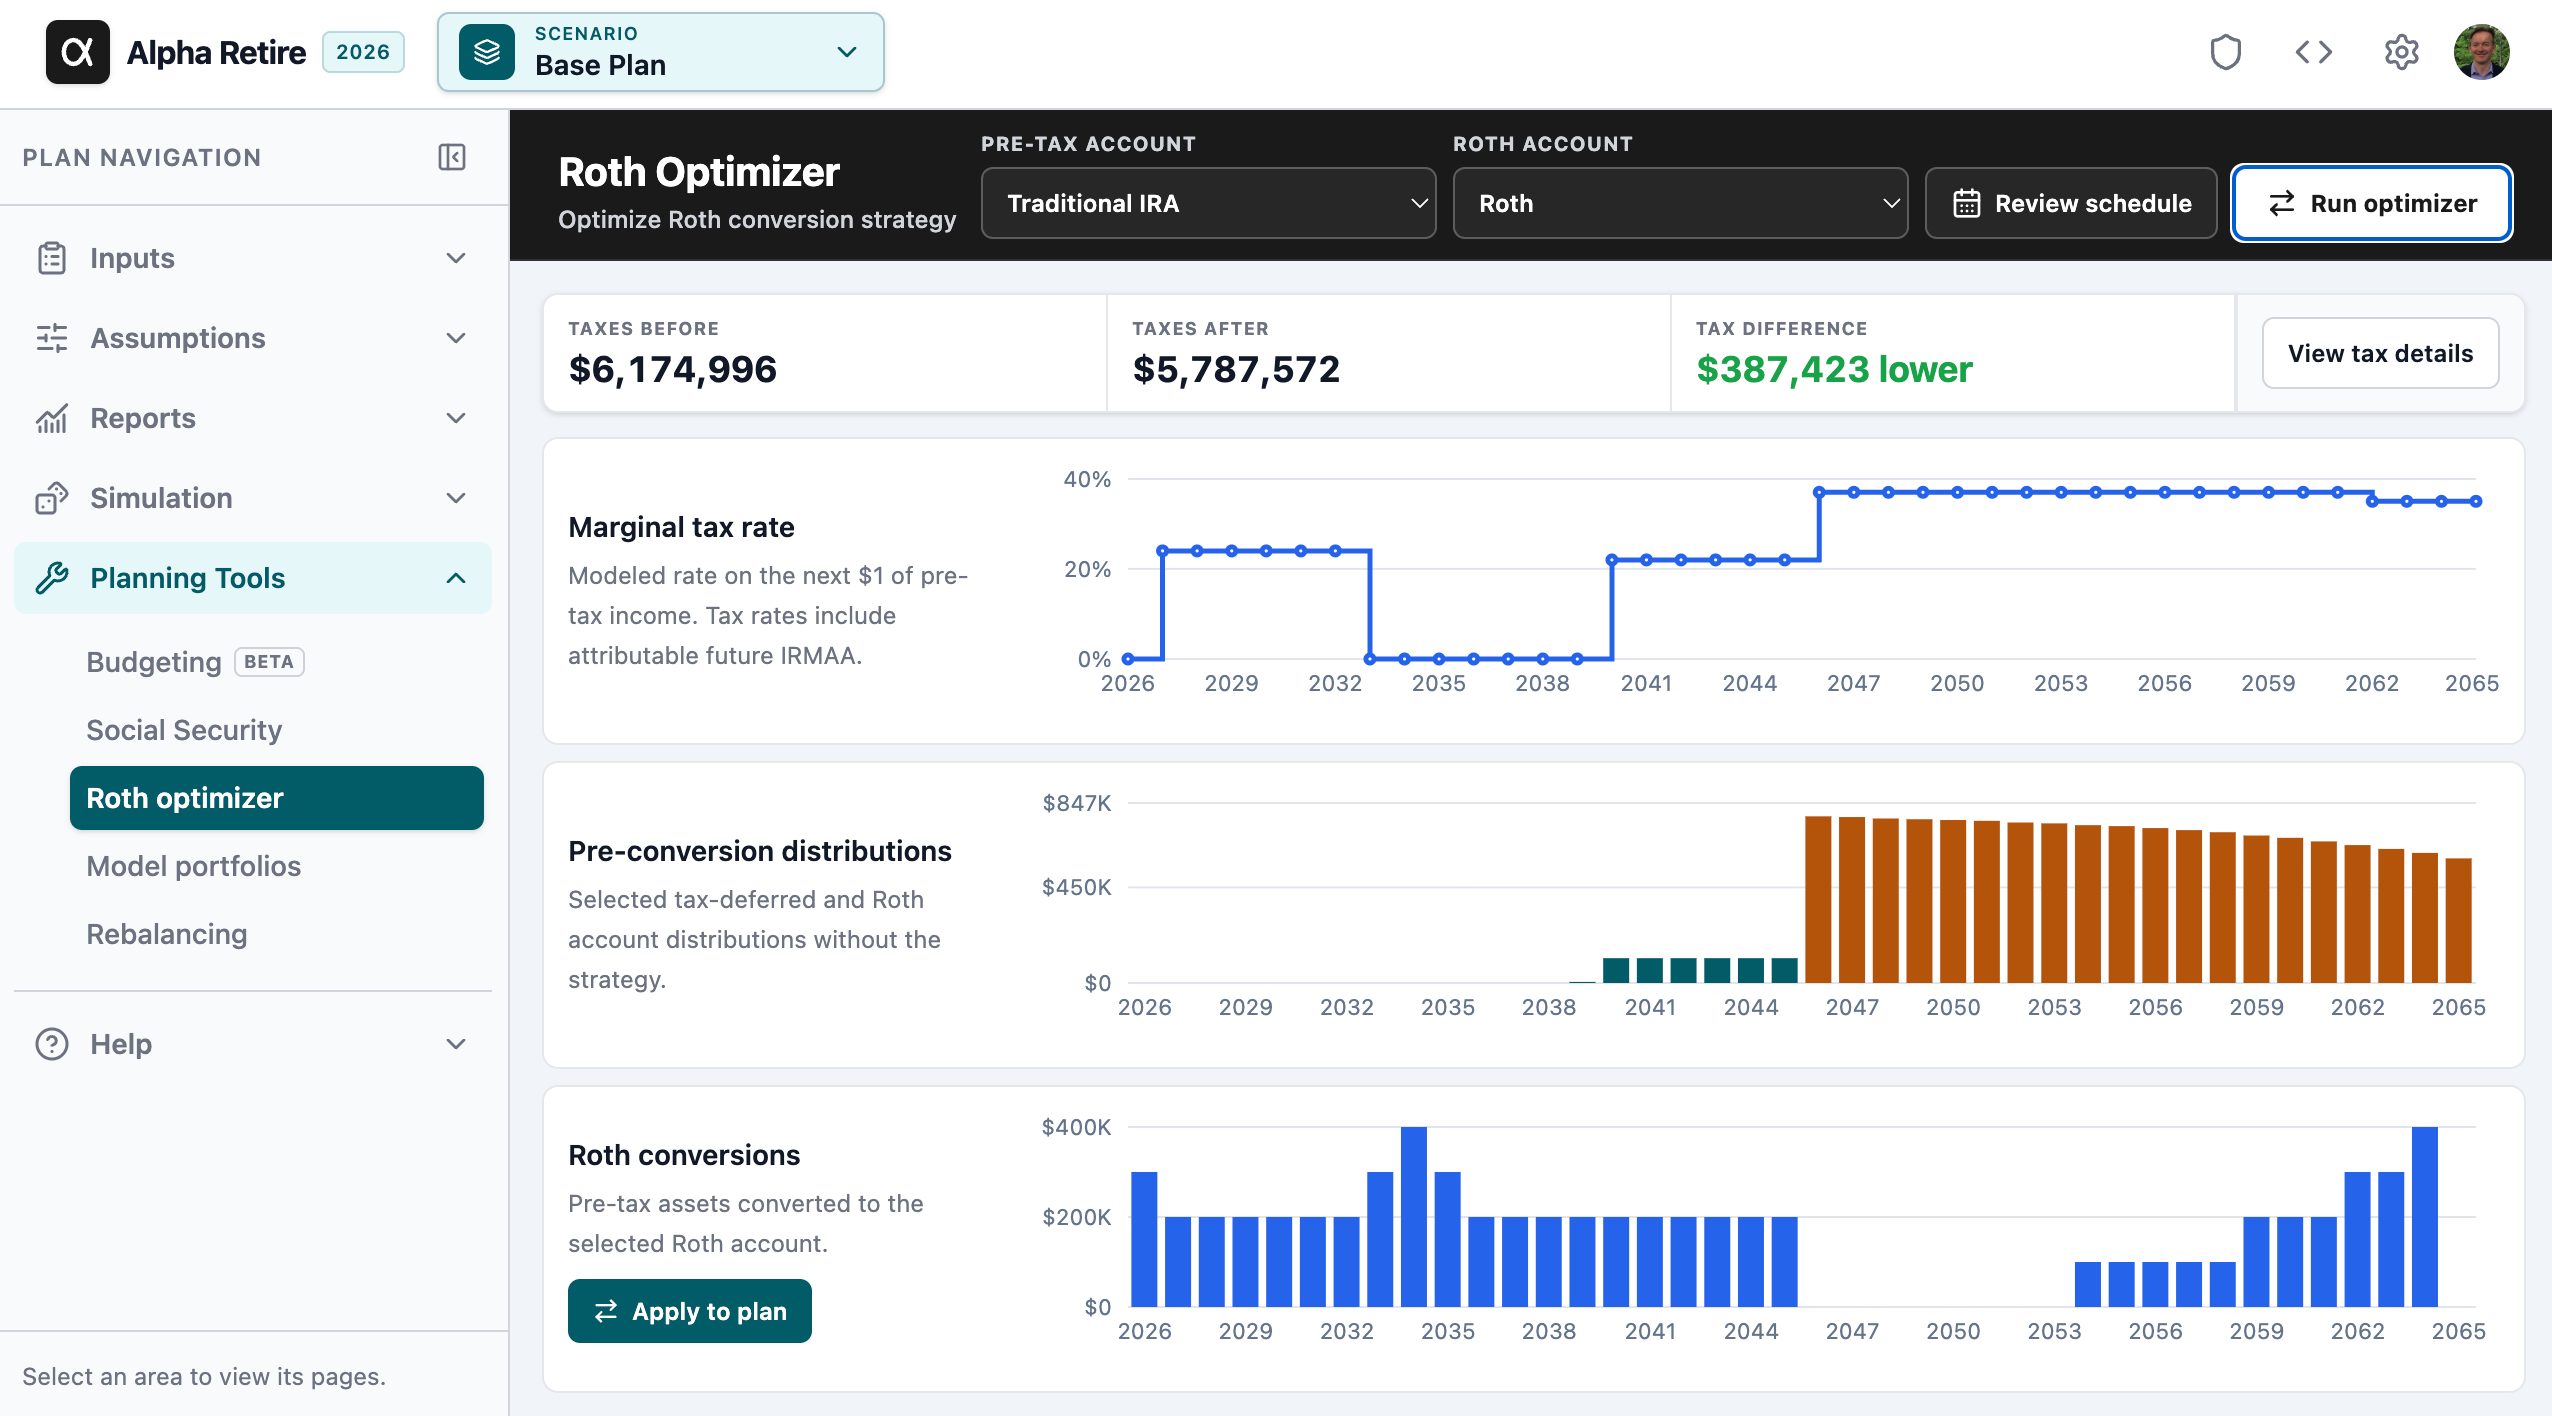
Task: Open the Roth account dropdown
Action: [x=1680, y=203]
